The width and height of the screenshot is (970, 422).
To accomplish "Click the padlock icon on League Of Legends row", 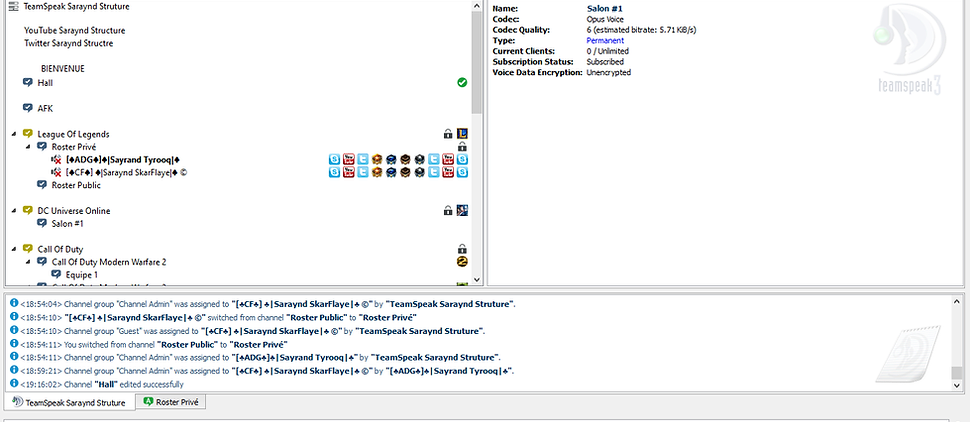I will (x=448, y=134).
